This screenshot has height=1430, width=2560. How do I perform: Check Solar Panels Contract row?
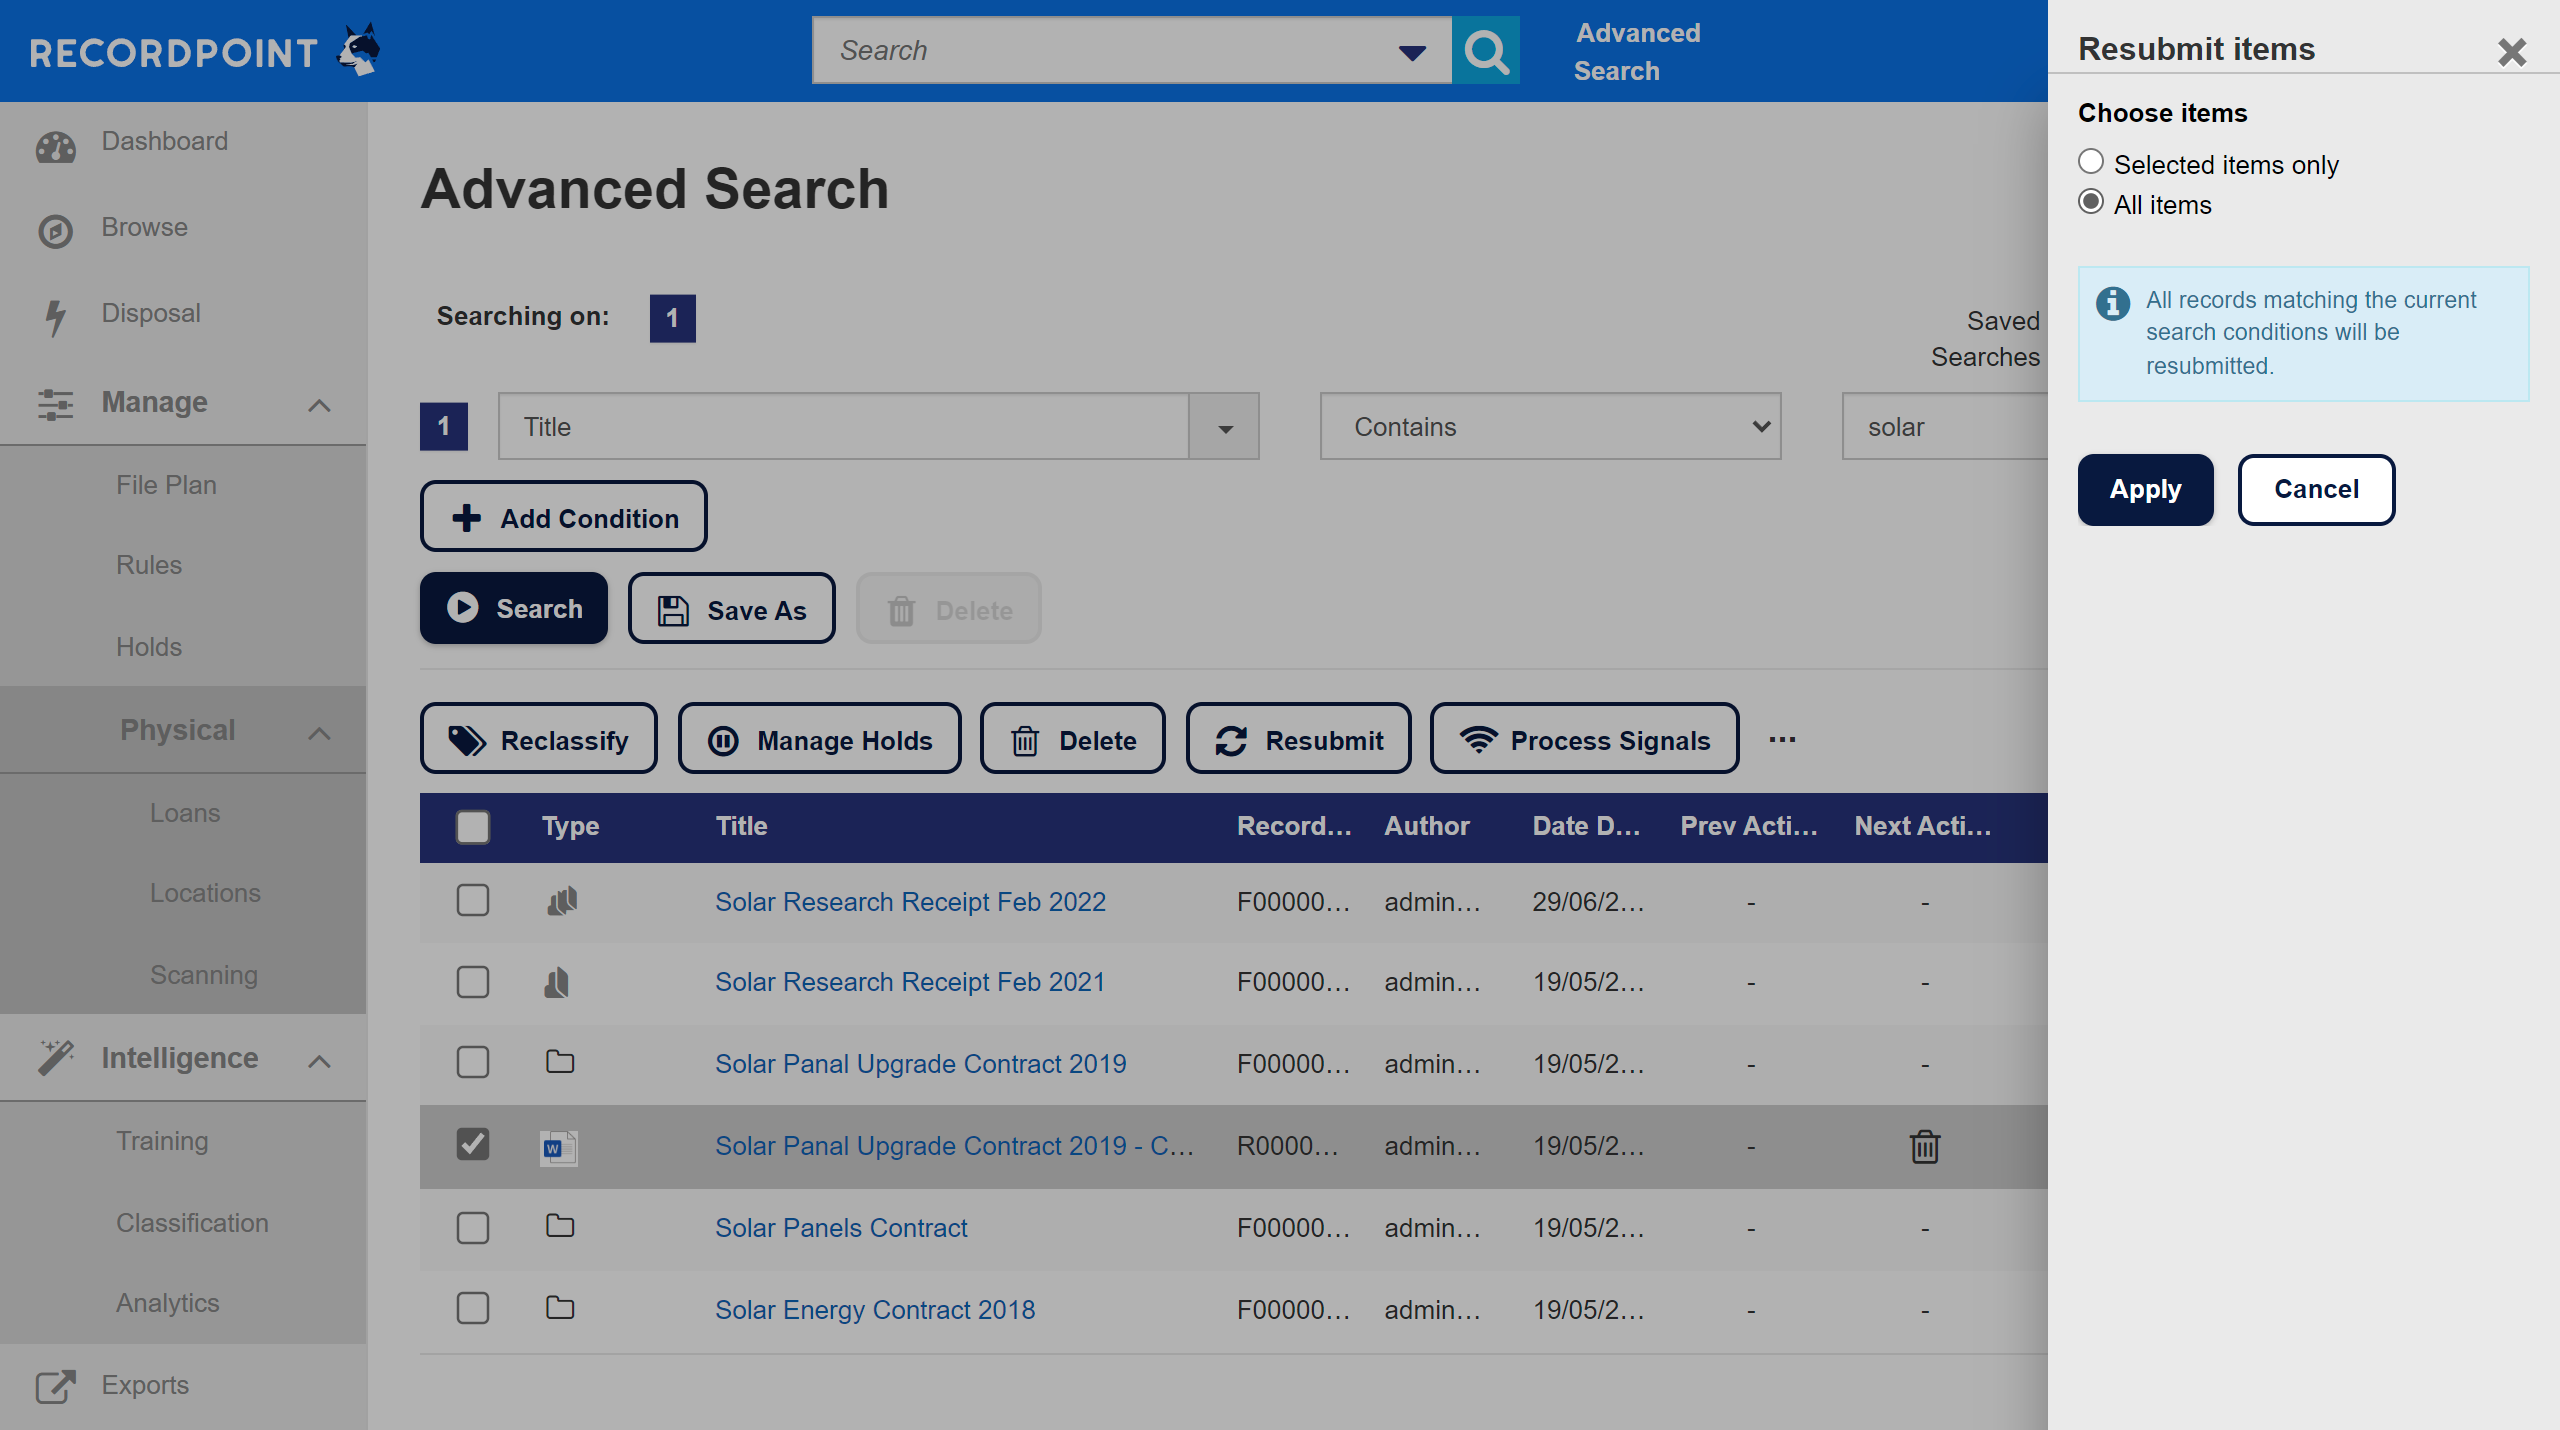click(x=473, y=1227)
